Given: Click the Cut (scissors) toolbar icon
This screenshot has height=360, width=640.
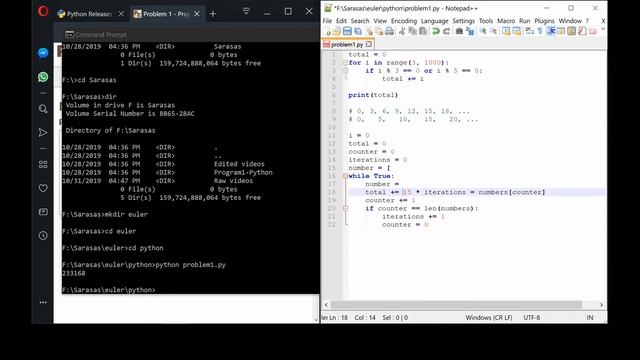Looking at the screenshot, I should click(x=402, y=31).
